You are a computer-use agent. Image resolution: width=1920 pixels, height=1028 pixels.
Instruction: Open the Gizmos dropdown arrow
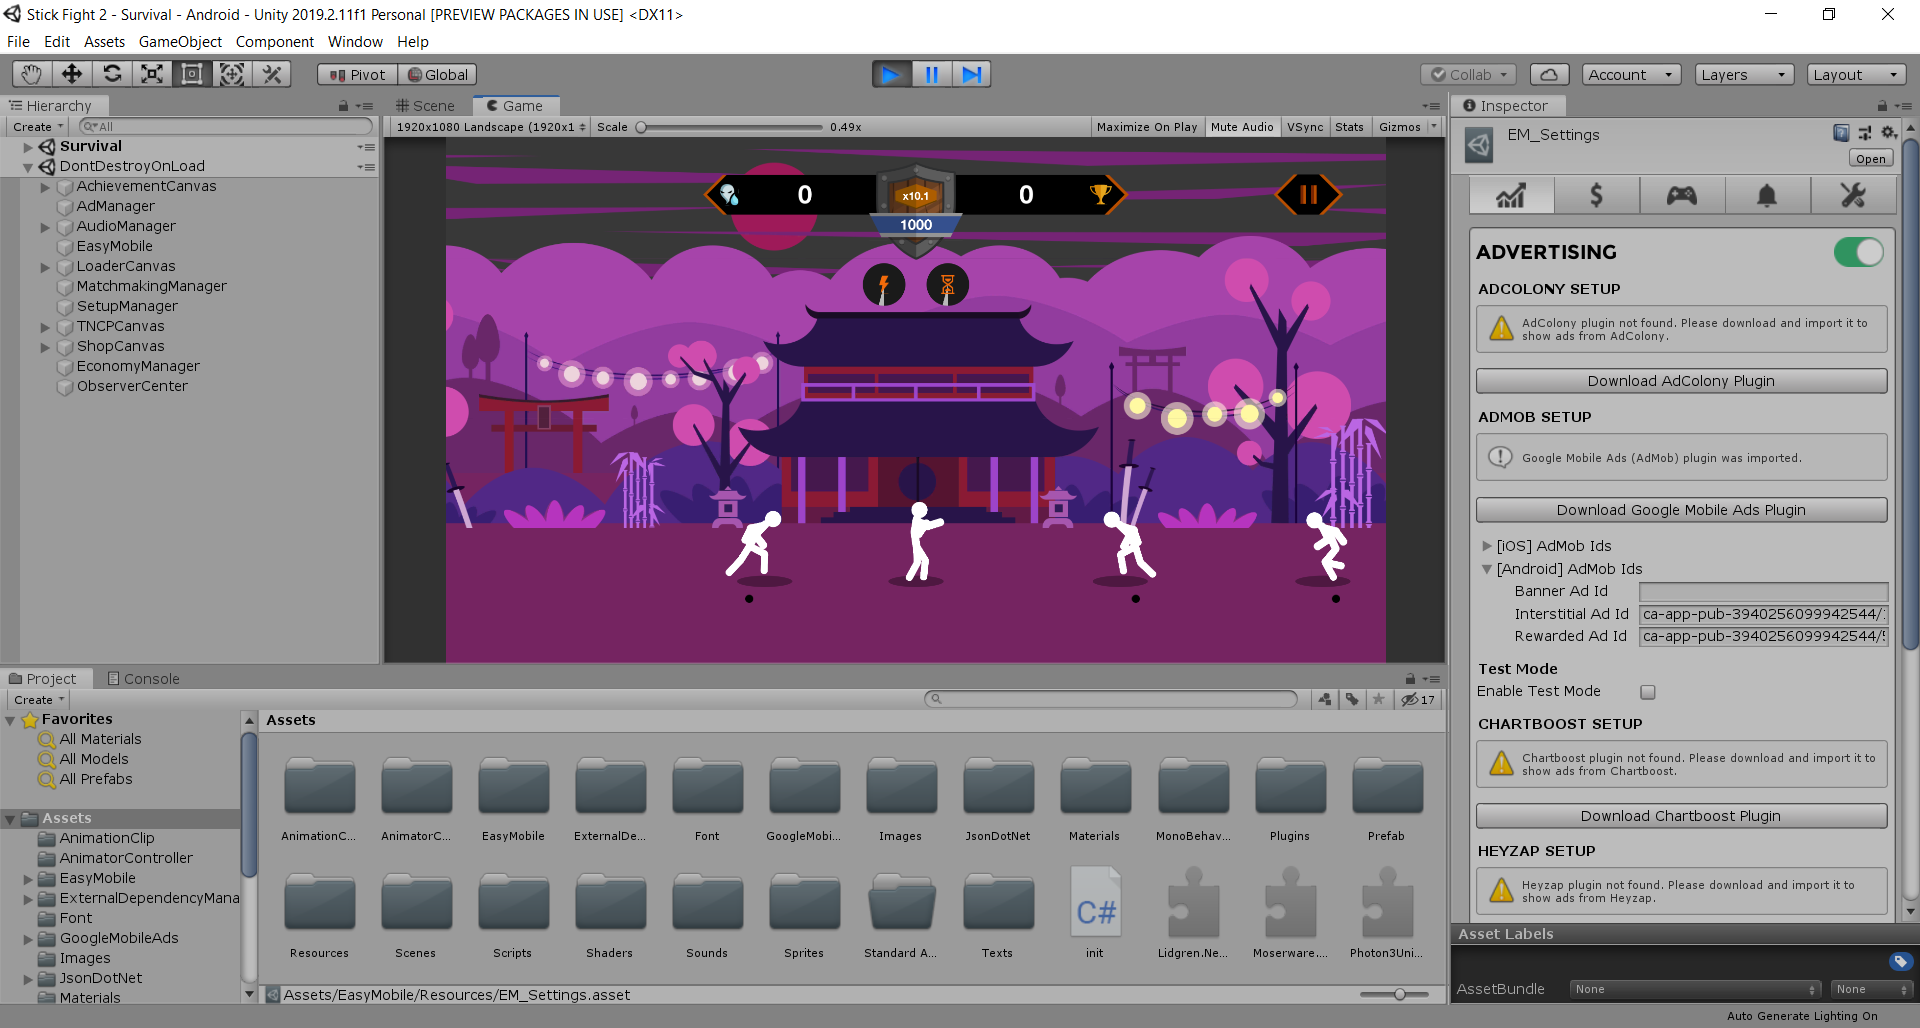pos(1433,127)
